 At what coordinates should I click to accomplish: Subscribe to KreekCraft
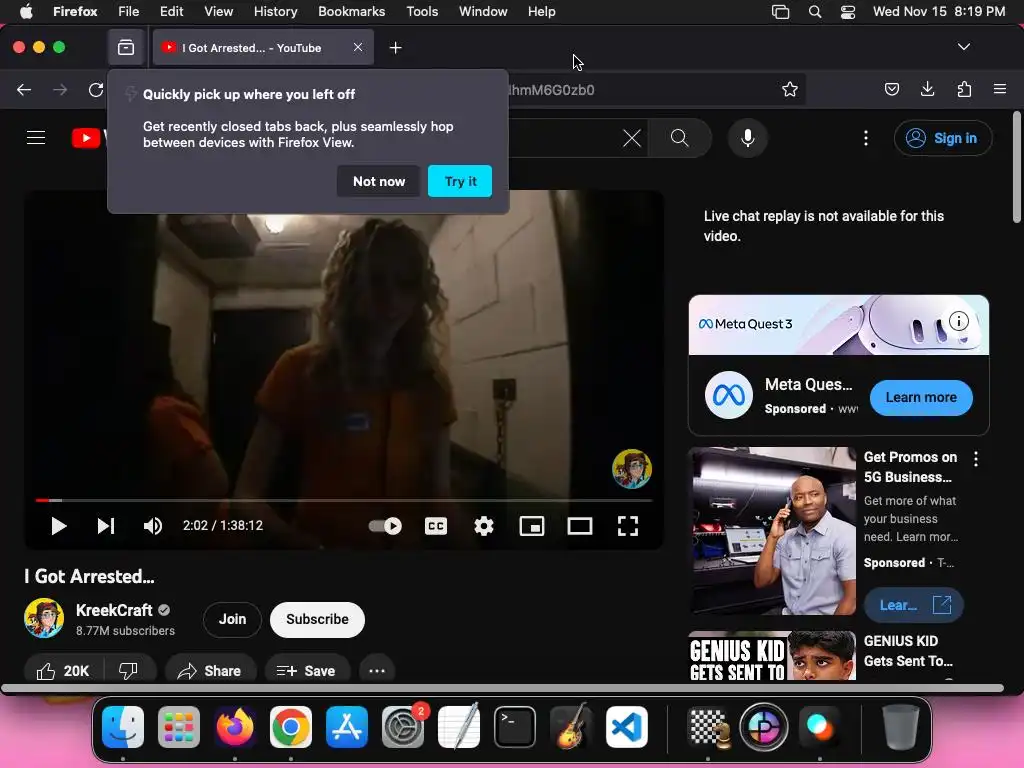point(317,619)
